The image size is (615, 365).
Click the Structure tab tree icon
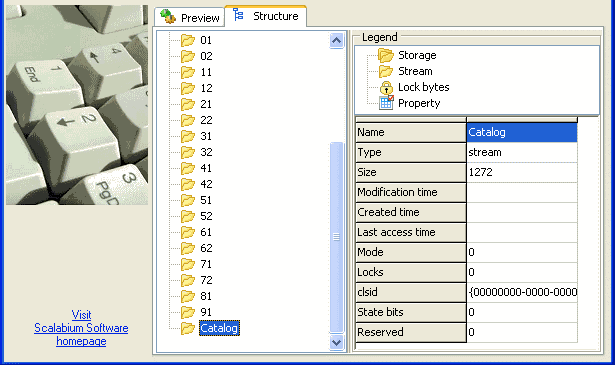[x=238, y=15]
